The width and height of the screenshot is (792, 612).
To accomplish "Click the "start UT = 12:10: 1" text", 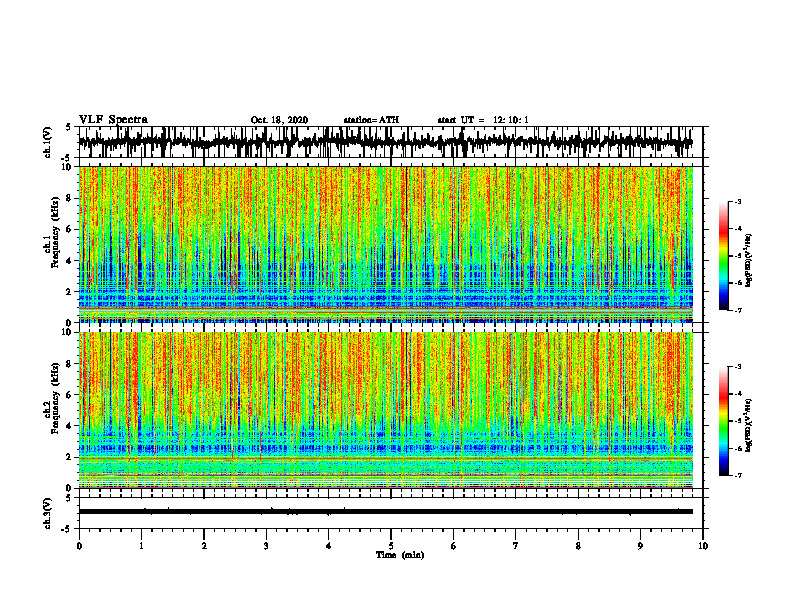I will pos(483,120).
